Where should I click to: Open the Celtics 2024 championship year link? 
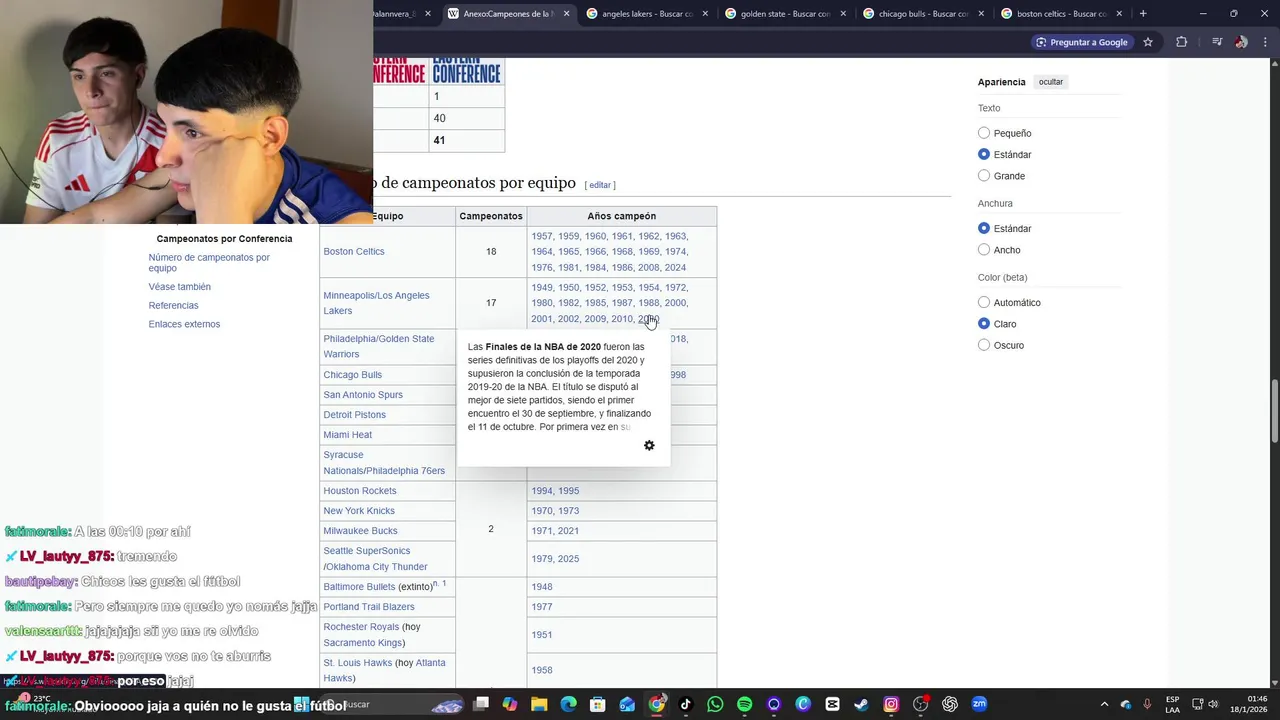coord(675,268)
